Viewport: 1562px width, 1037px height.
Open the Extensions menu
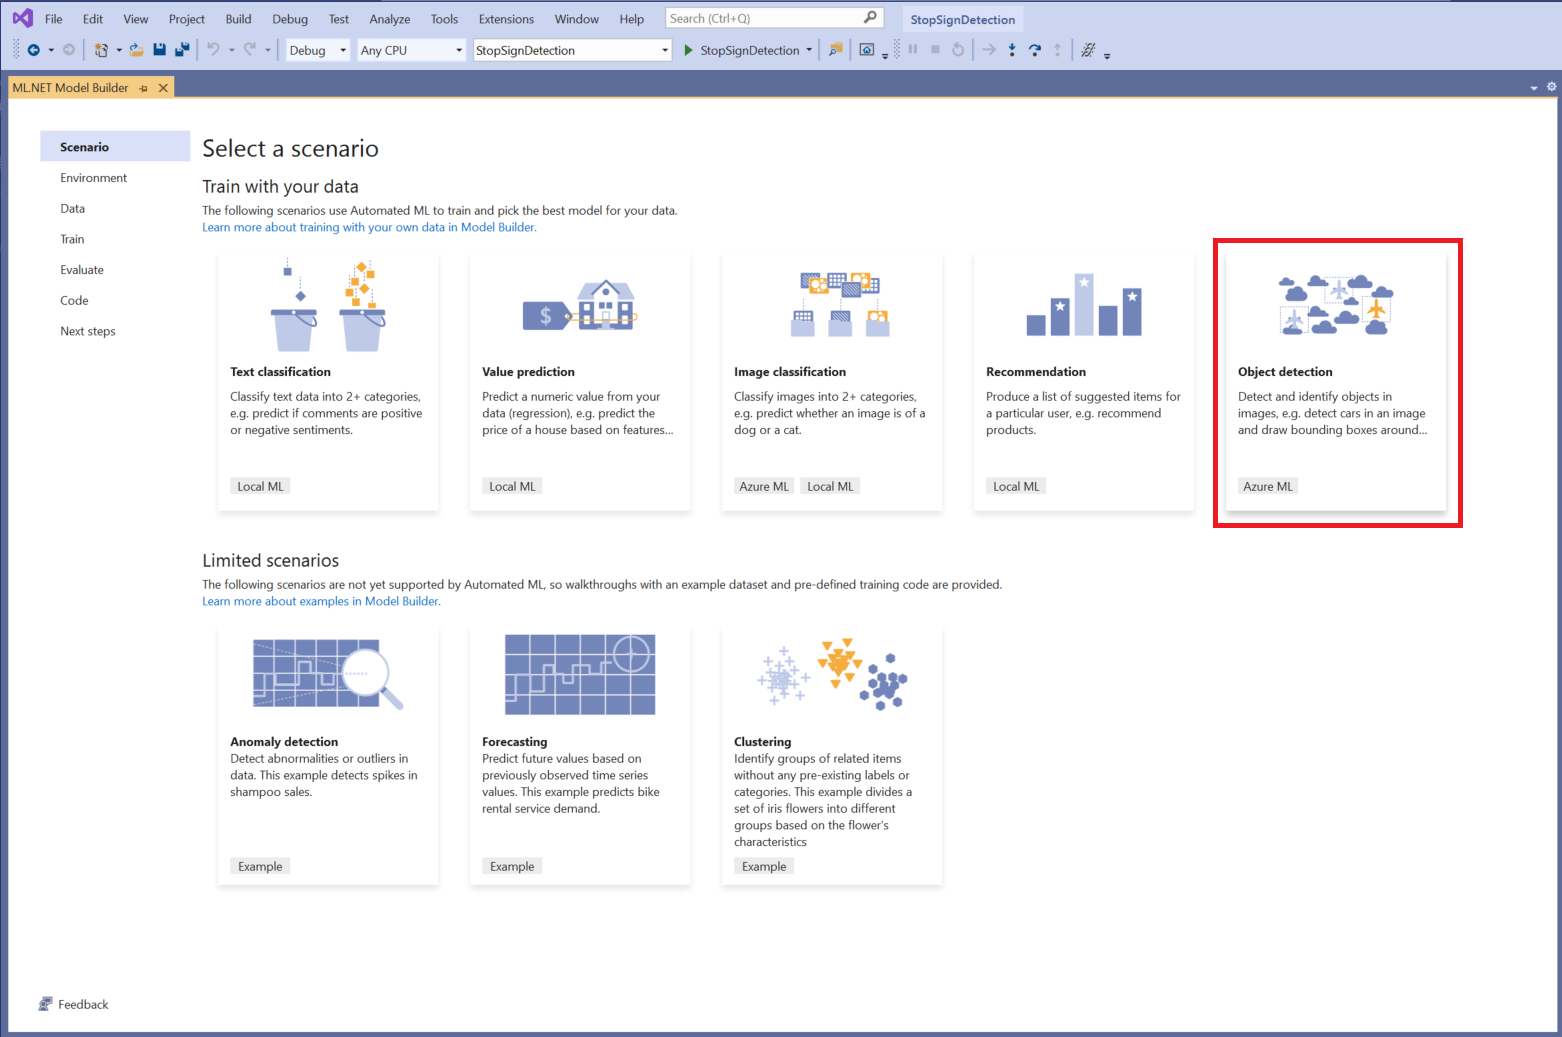point(506,18)
